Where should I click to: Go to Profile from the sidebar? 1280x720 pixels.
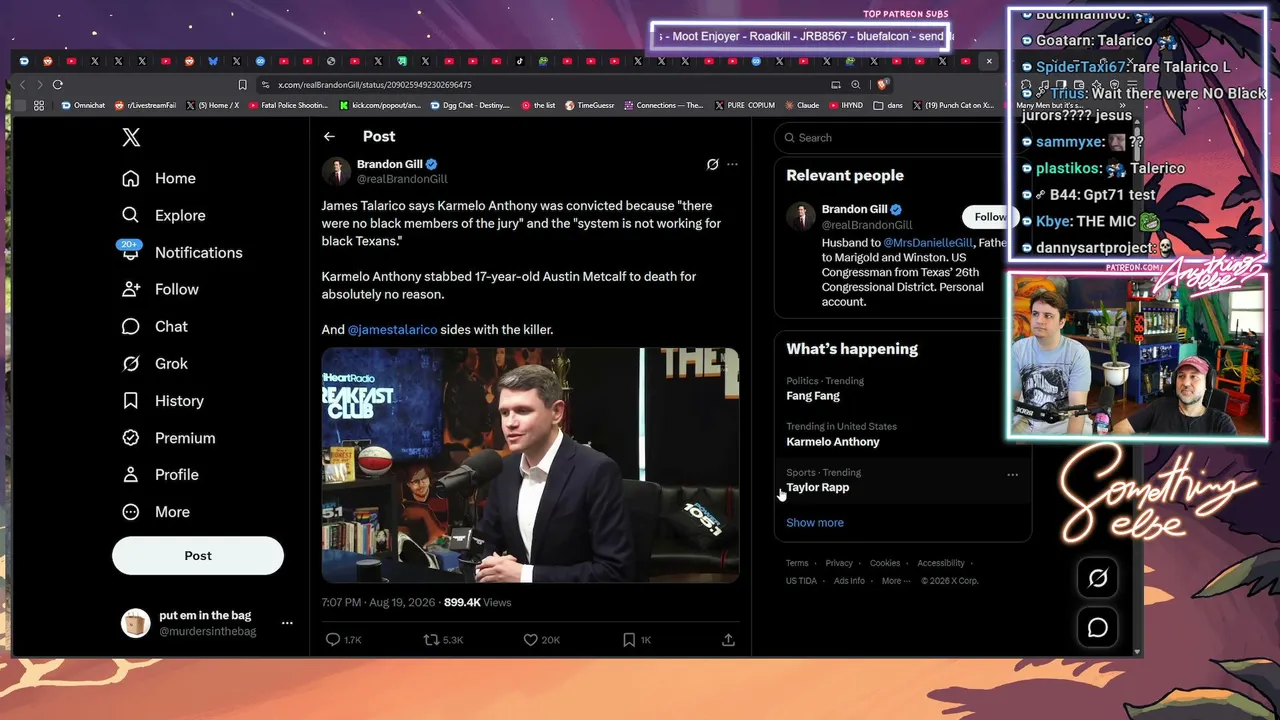(160, 474)
